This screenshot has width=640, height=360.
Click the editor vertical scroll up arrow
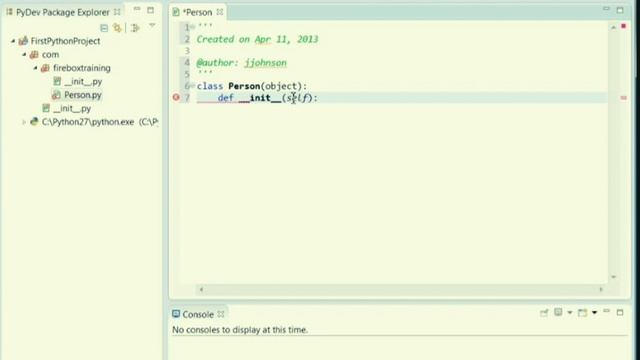(613, 27)
